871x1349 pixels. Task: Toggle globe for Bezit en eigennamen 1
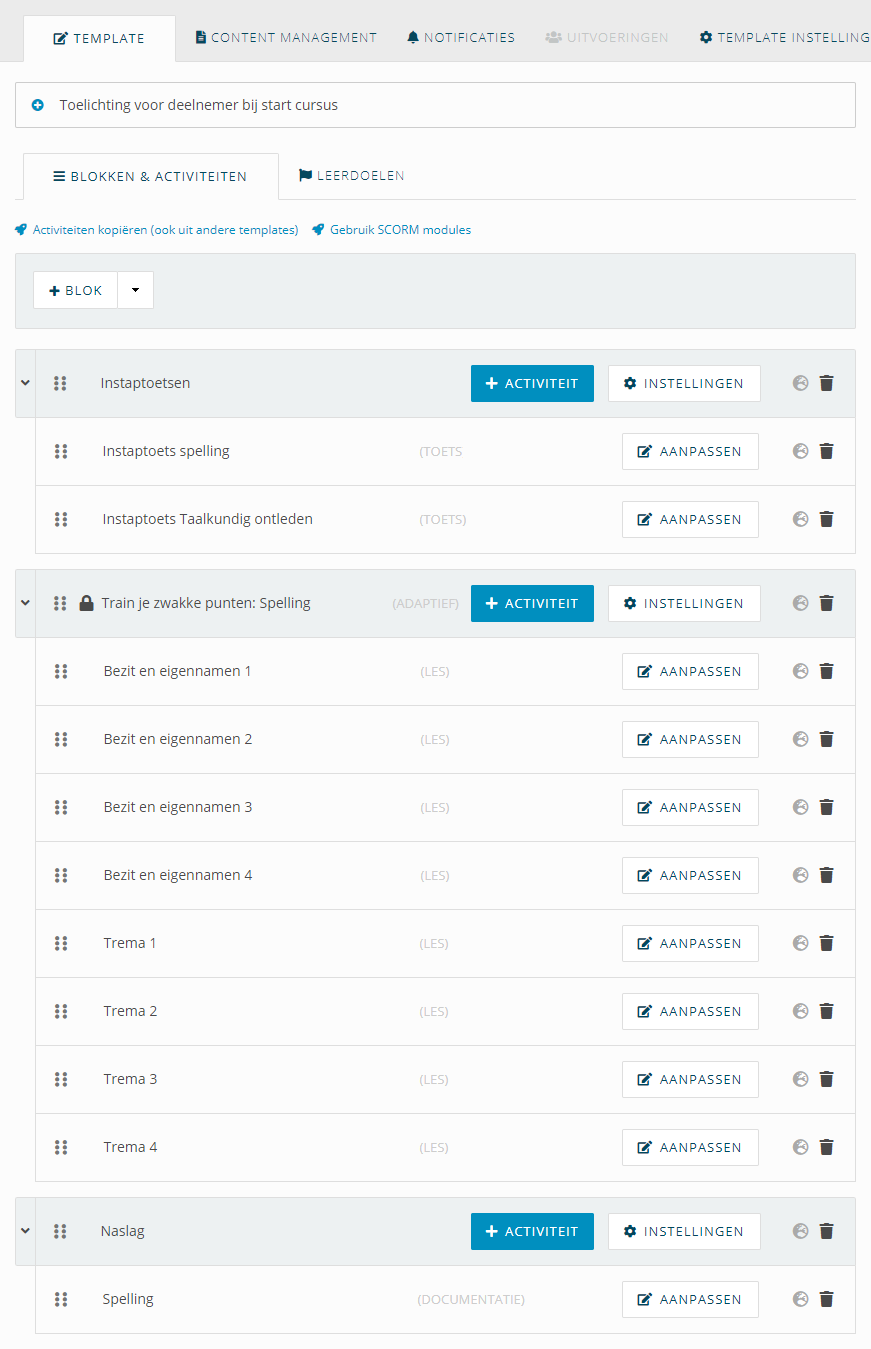[x=800, y=671]
